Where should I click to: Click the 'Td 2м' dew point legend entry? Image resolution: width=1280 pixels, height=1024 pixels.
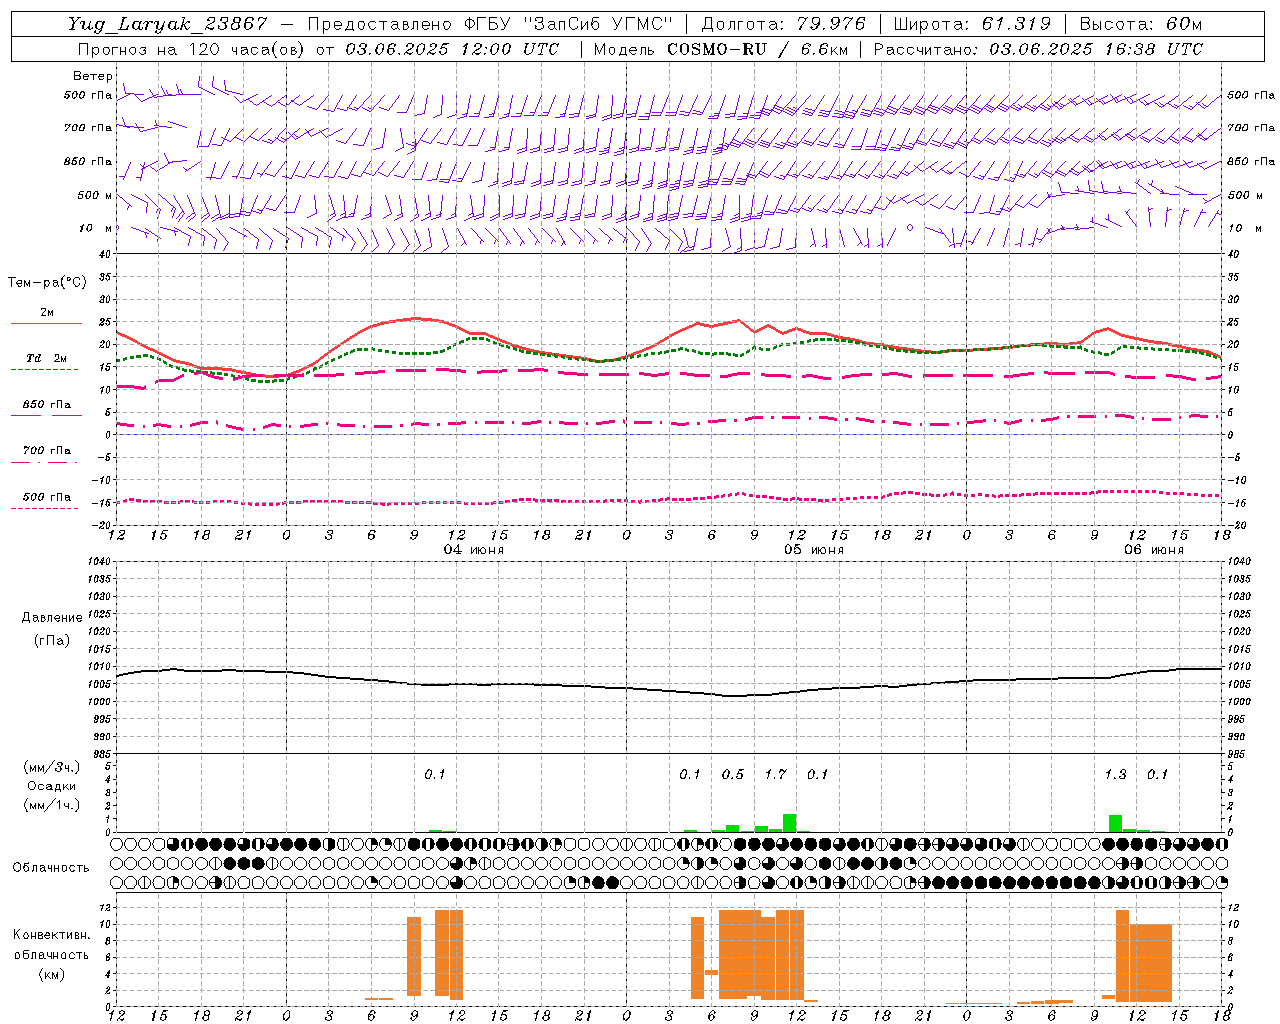click(x=46, y=358)
